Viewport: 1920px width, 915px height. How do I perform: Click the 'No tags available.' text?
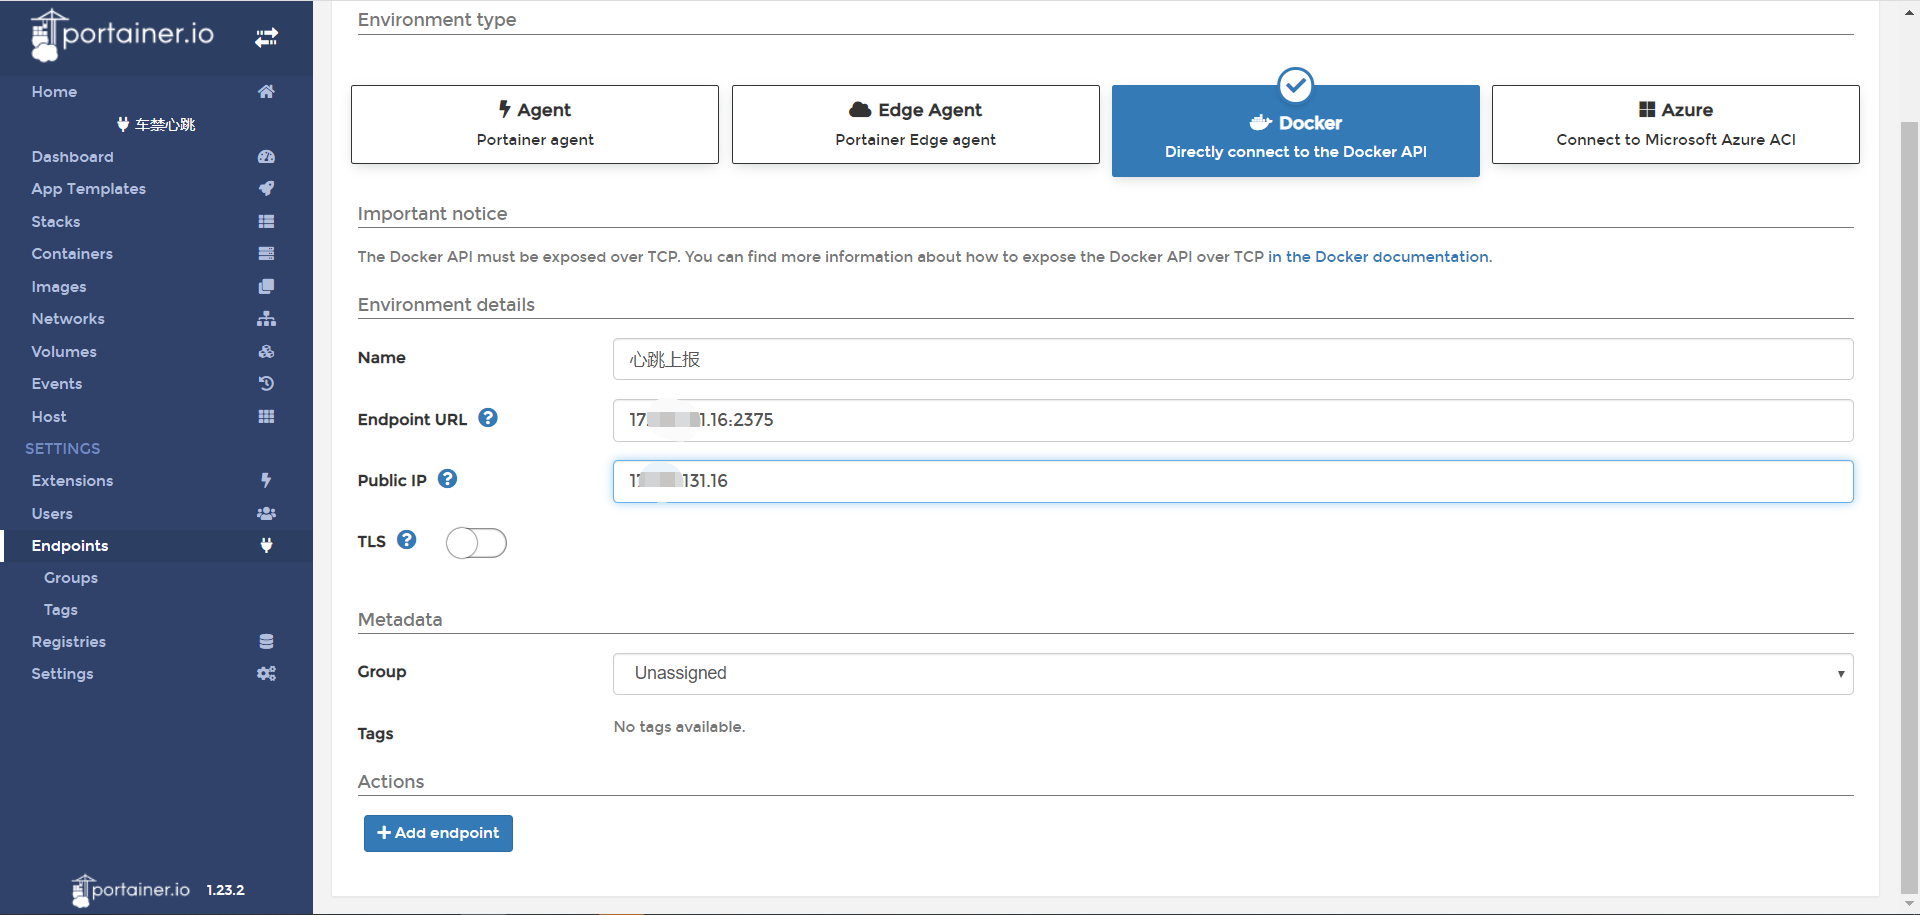(679, 727)
